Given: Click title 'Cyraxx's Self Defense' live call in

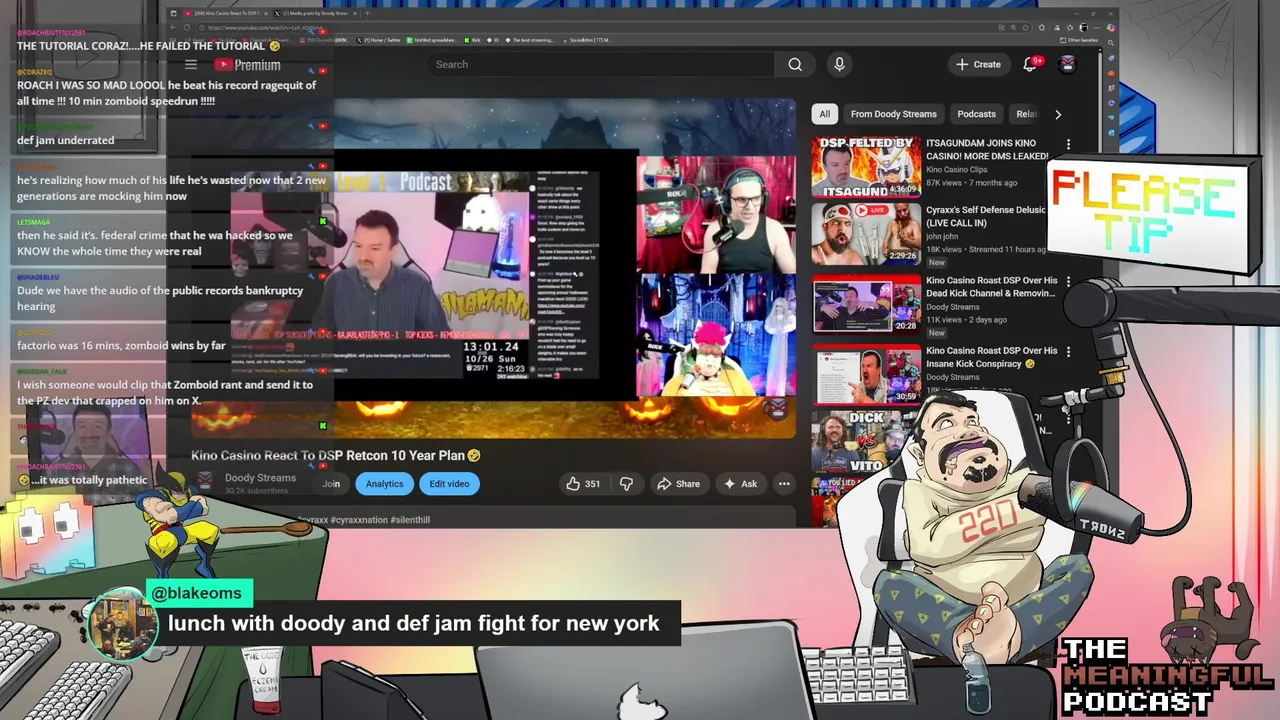Looking at the screenshot, I should coord(986,217).
